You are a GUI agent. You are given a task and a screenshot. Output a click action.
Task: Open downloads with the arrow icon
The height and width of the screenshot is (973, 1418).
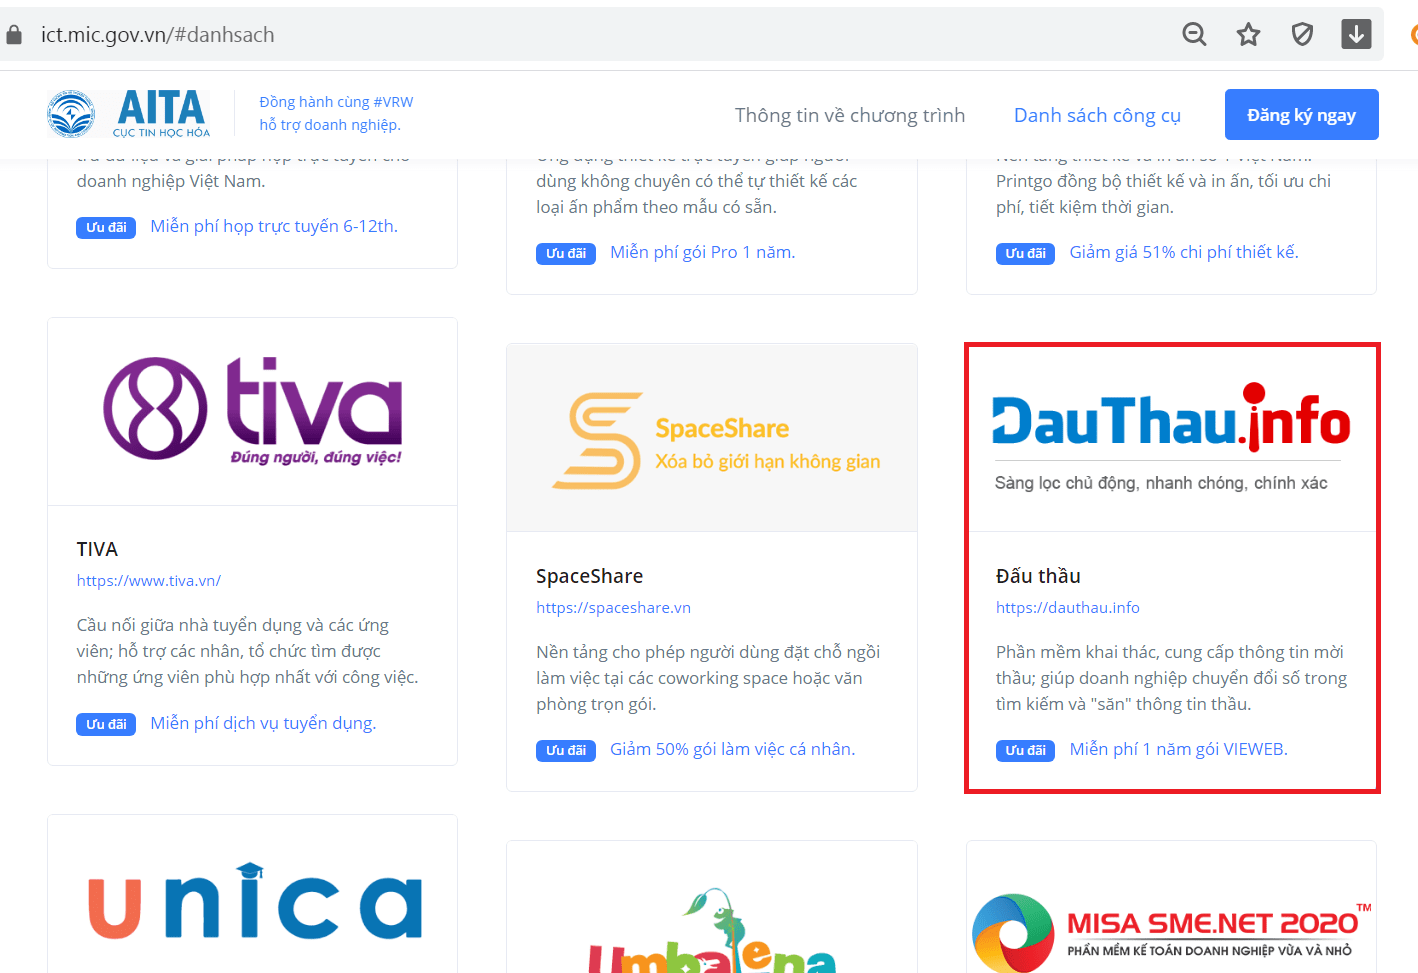click(x=1356, y=34)
